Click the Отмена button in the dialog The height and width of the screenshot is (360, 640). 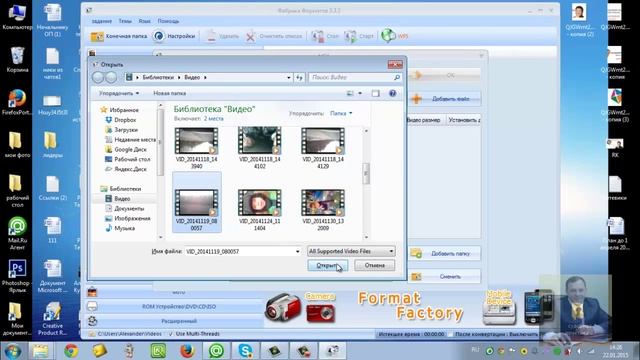(x=375, y=265)
